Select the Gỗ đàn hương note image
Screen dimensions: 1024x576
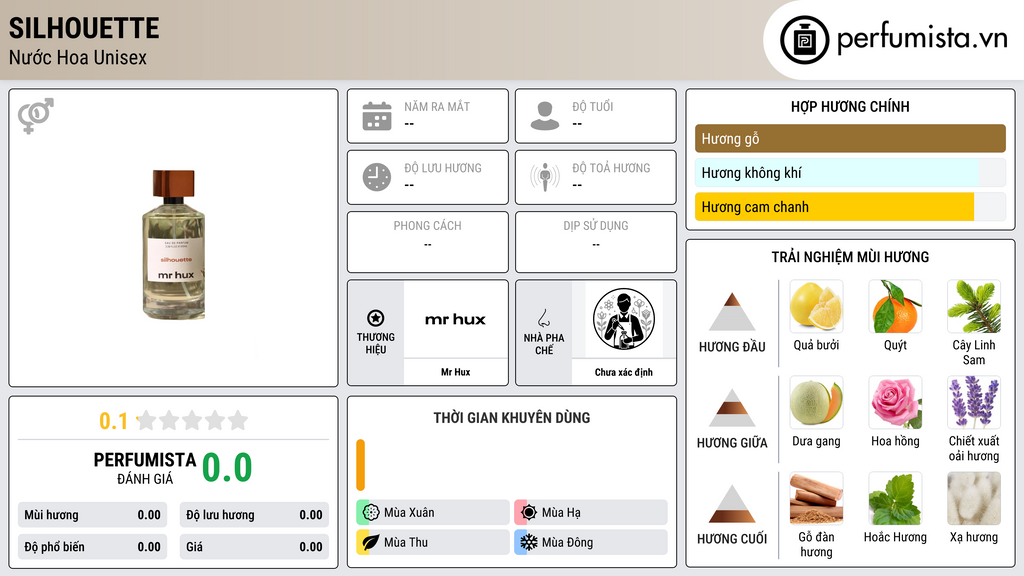(x=816, y=498)
